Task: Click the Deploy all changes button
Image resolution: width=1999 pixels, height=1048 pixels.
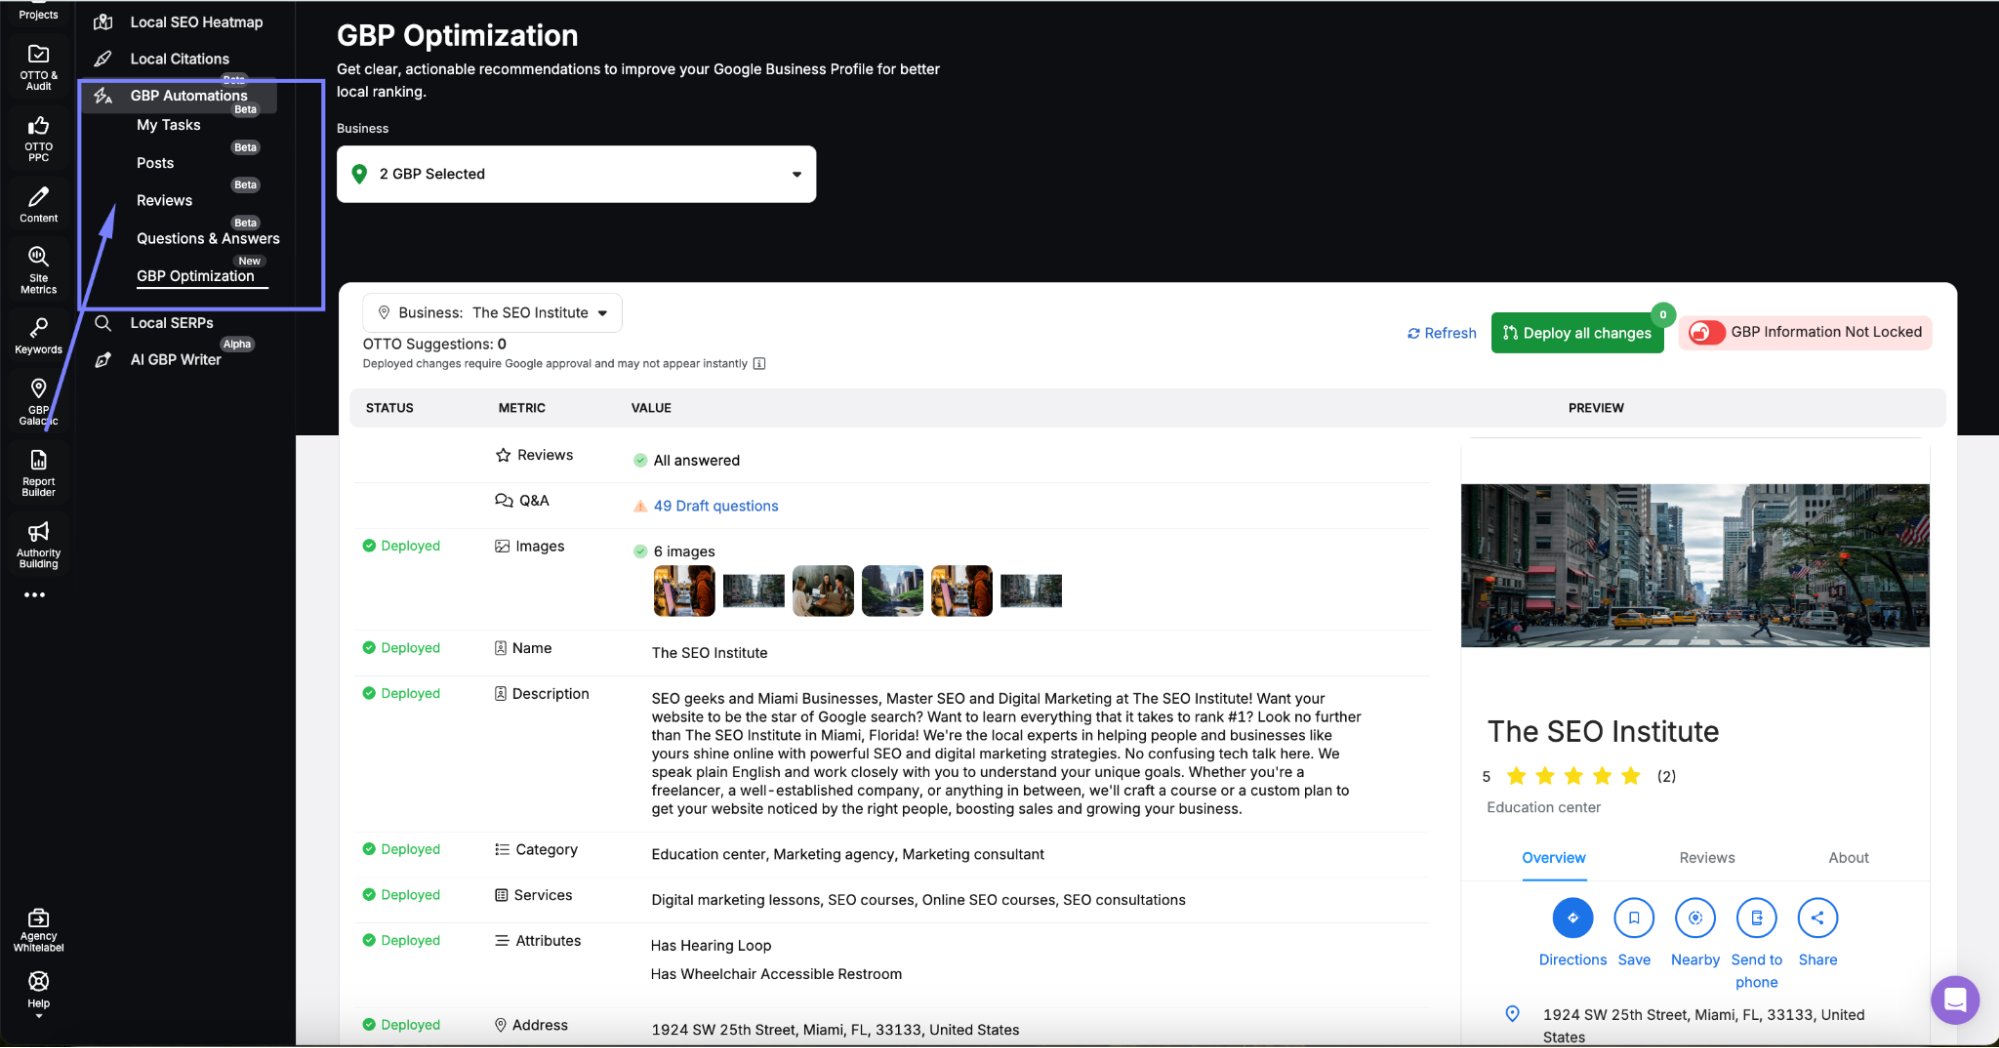Action: click(x=1577, y=333)
